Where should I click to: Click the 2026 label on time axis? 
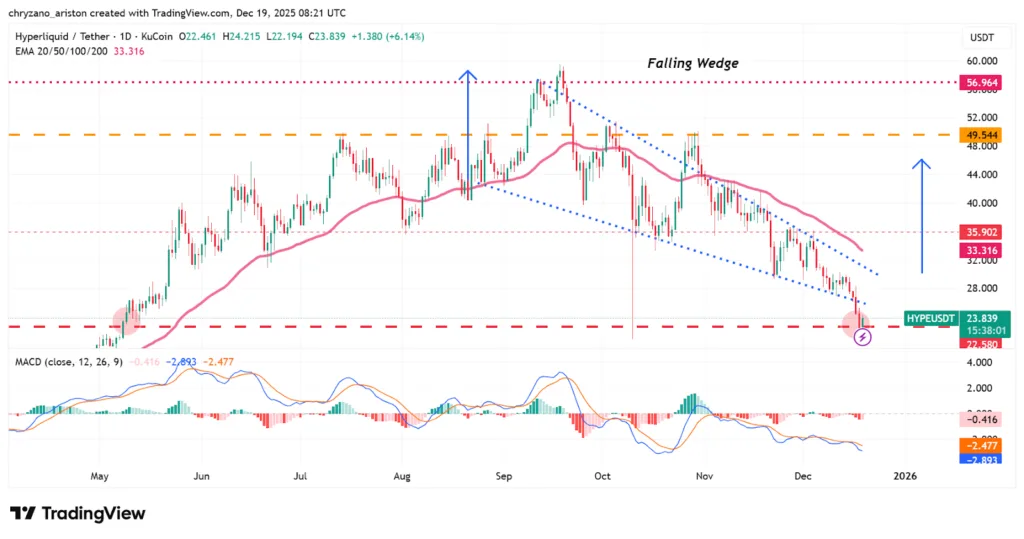point(905,476)
